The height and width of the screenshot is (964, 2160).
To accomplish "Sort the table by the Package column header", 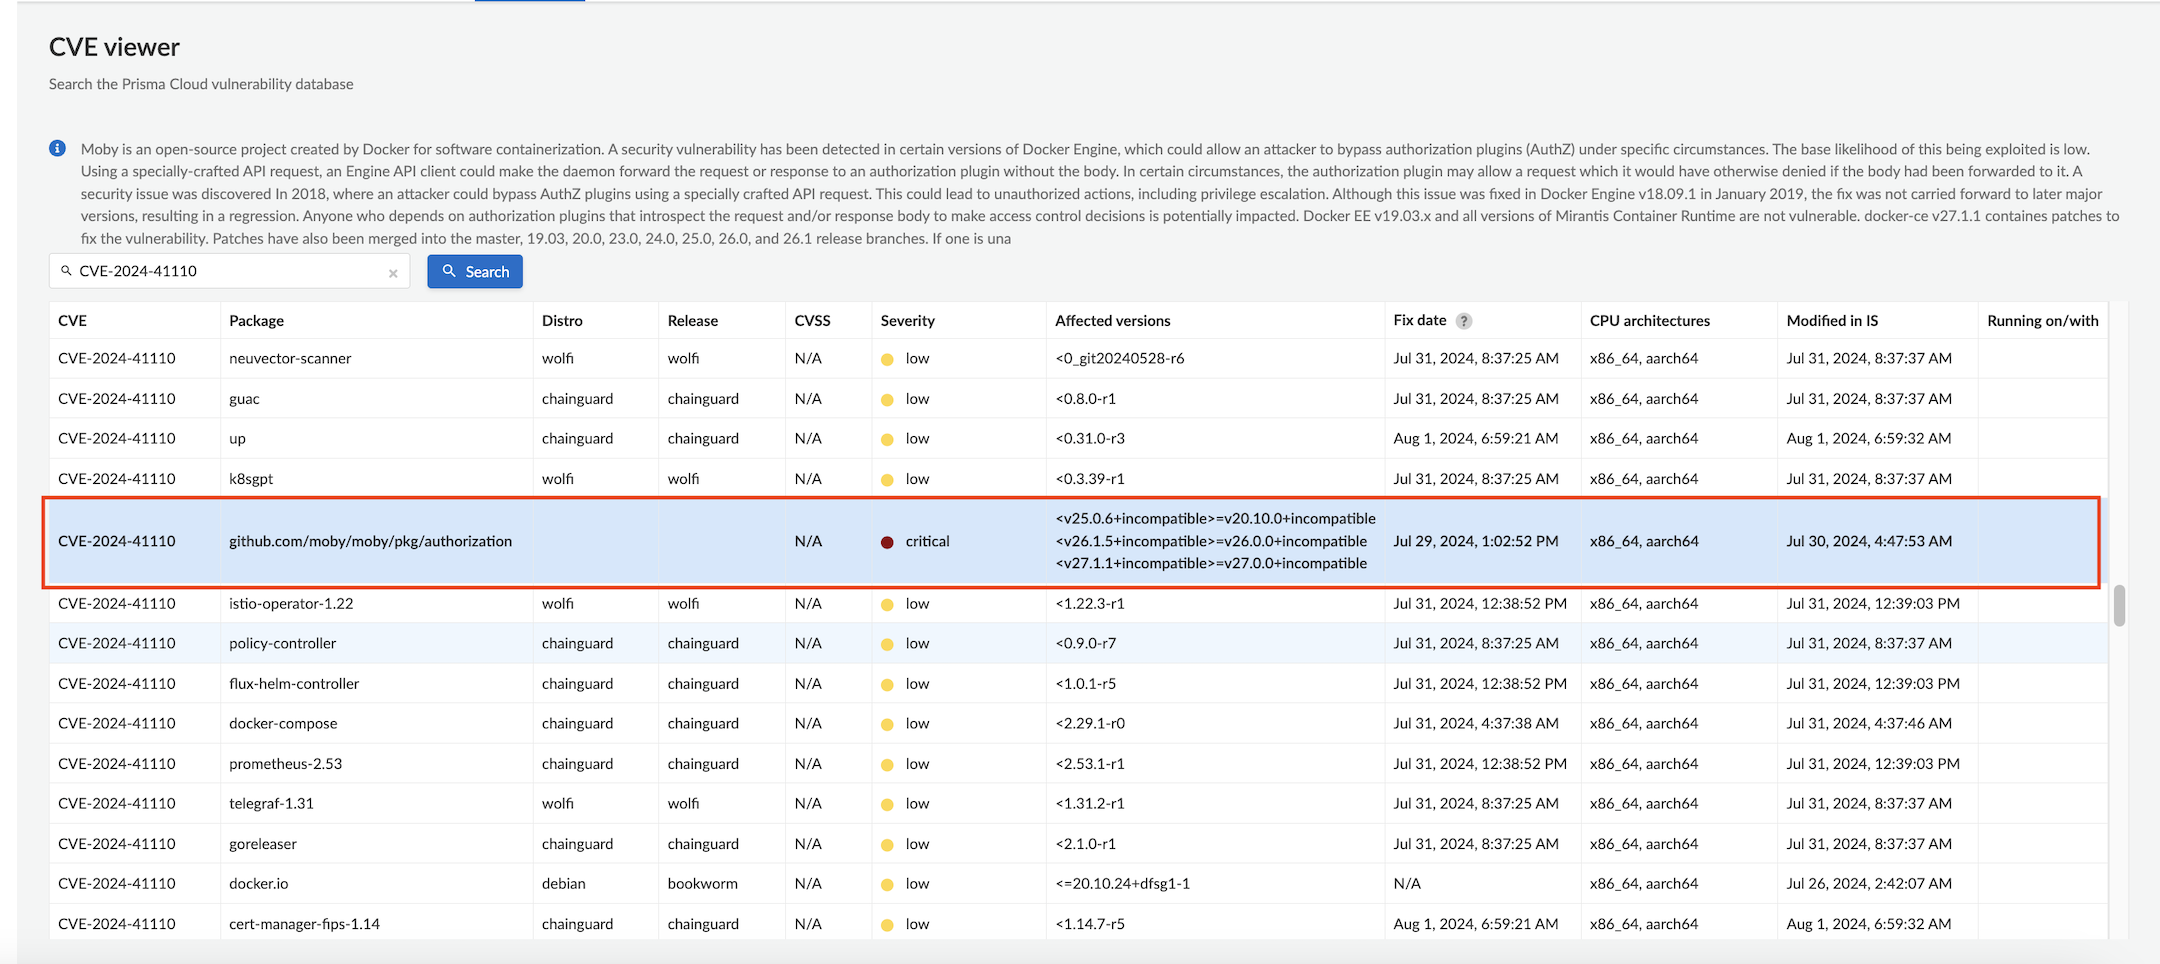I will coord(256,321).
